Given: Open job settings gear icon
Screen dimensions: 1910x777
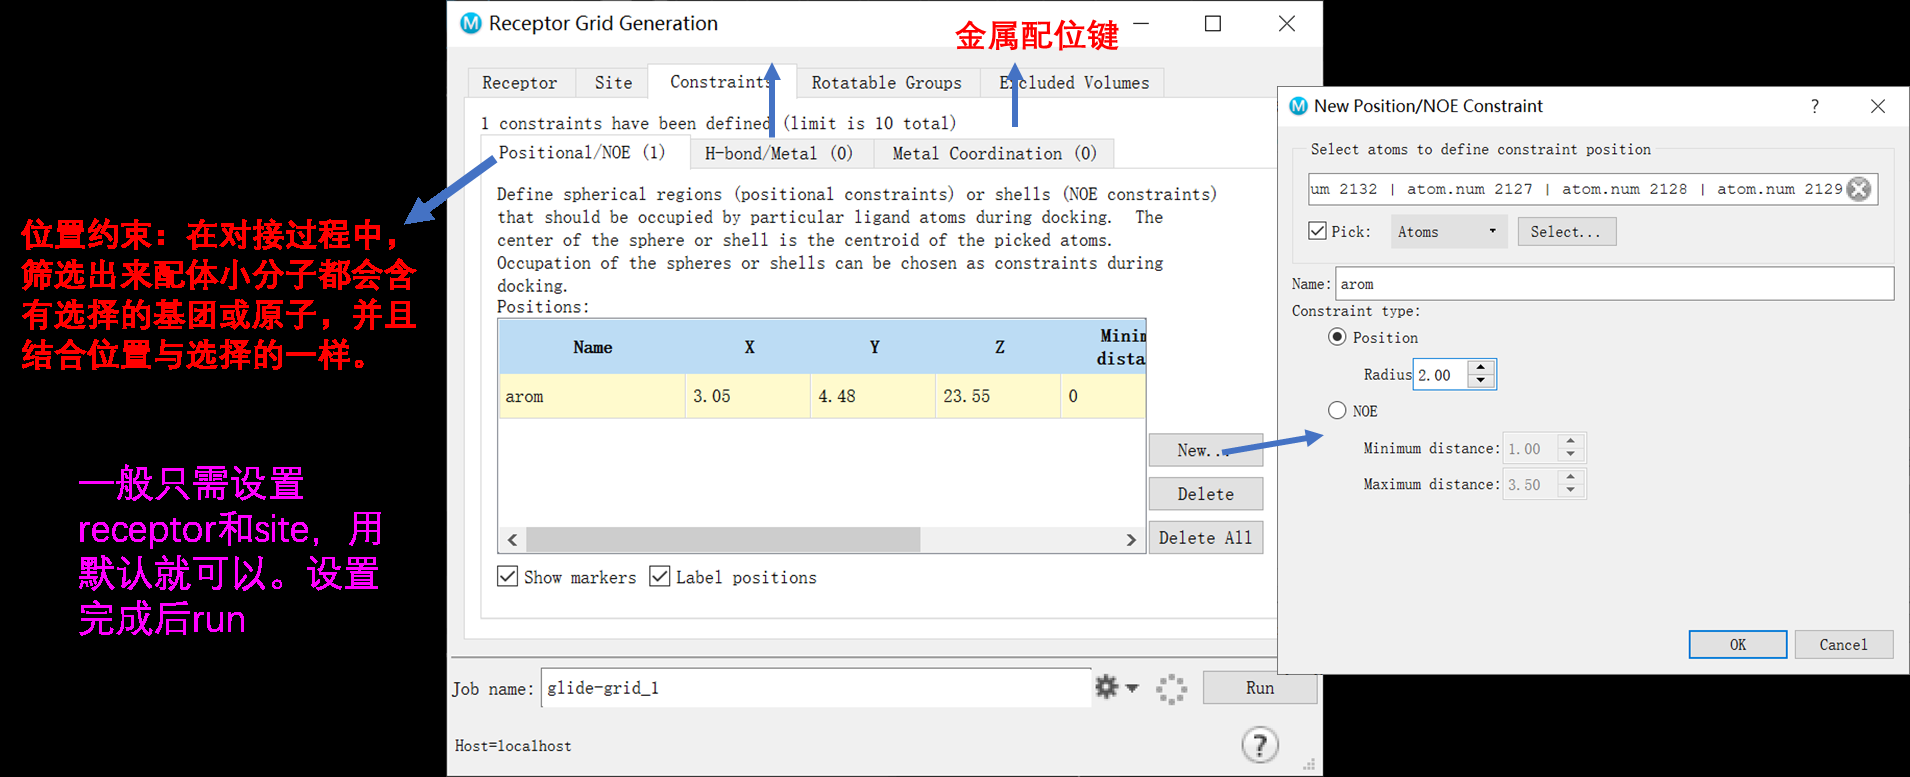Looking at the screenshot, I should pos(1106,687).
